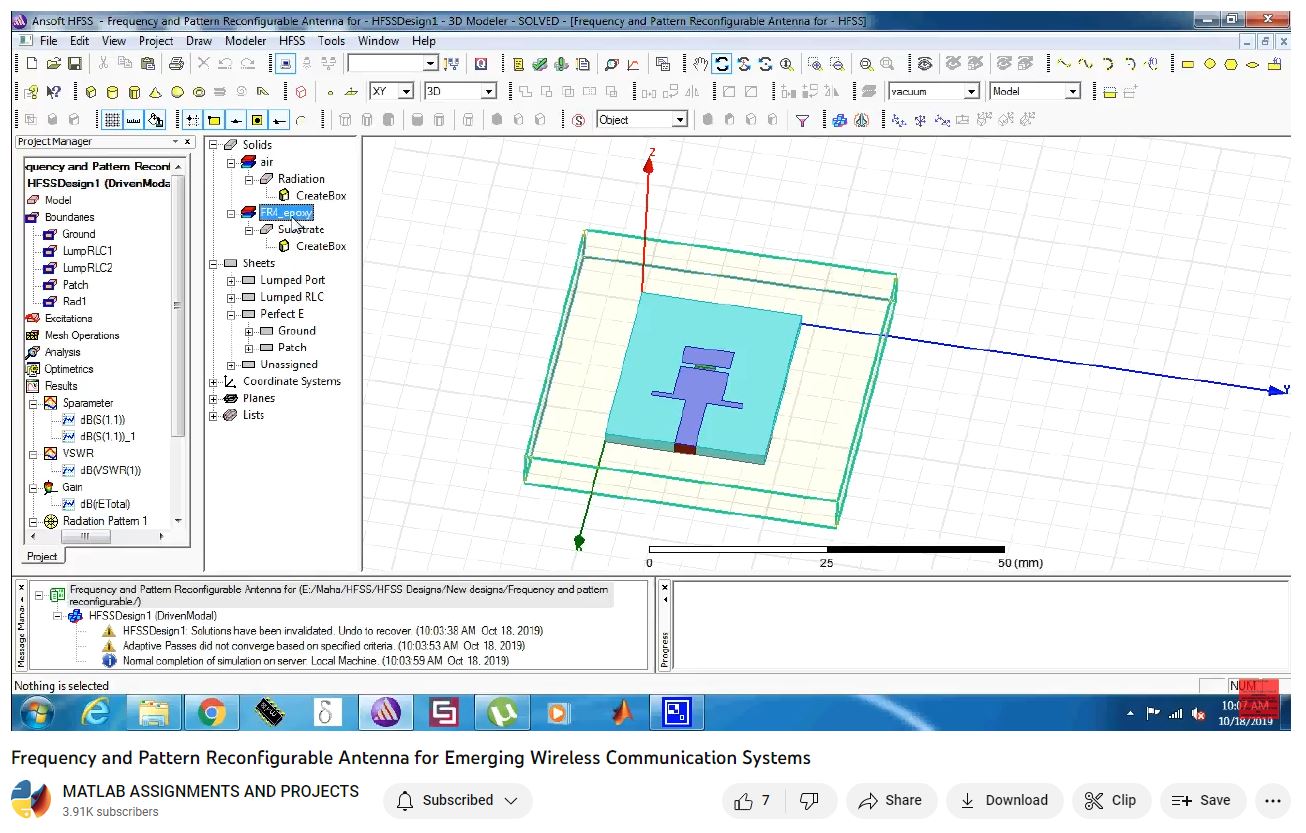
Task: Collapse the Sparameter results node
Action: (x=33, y=403)
